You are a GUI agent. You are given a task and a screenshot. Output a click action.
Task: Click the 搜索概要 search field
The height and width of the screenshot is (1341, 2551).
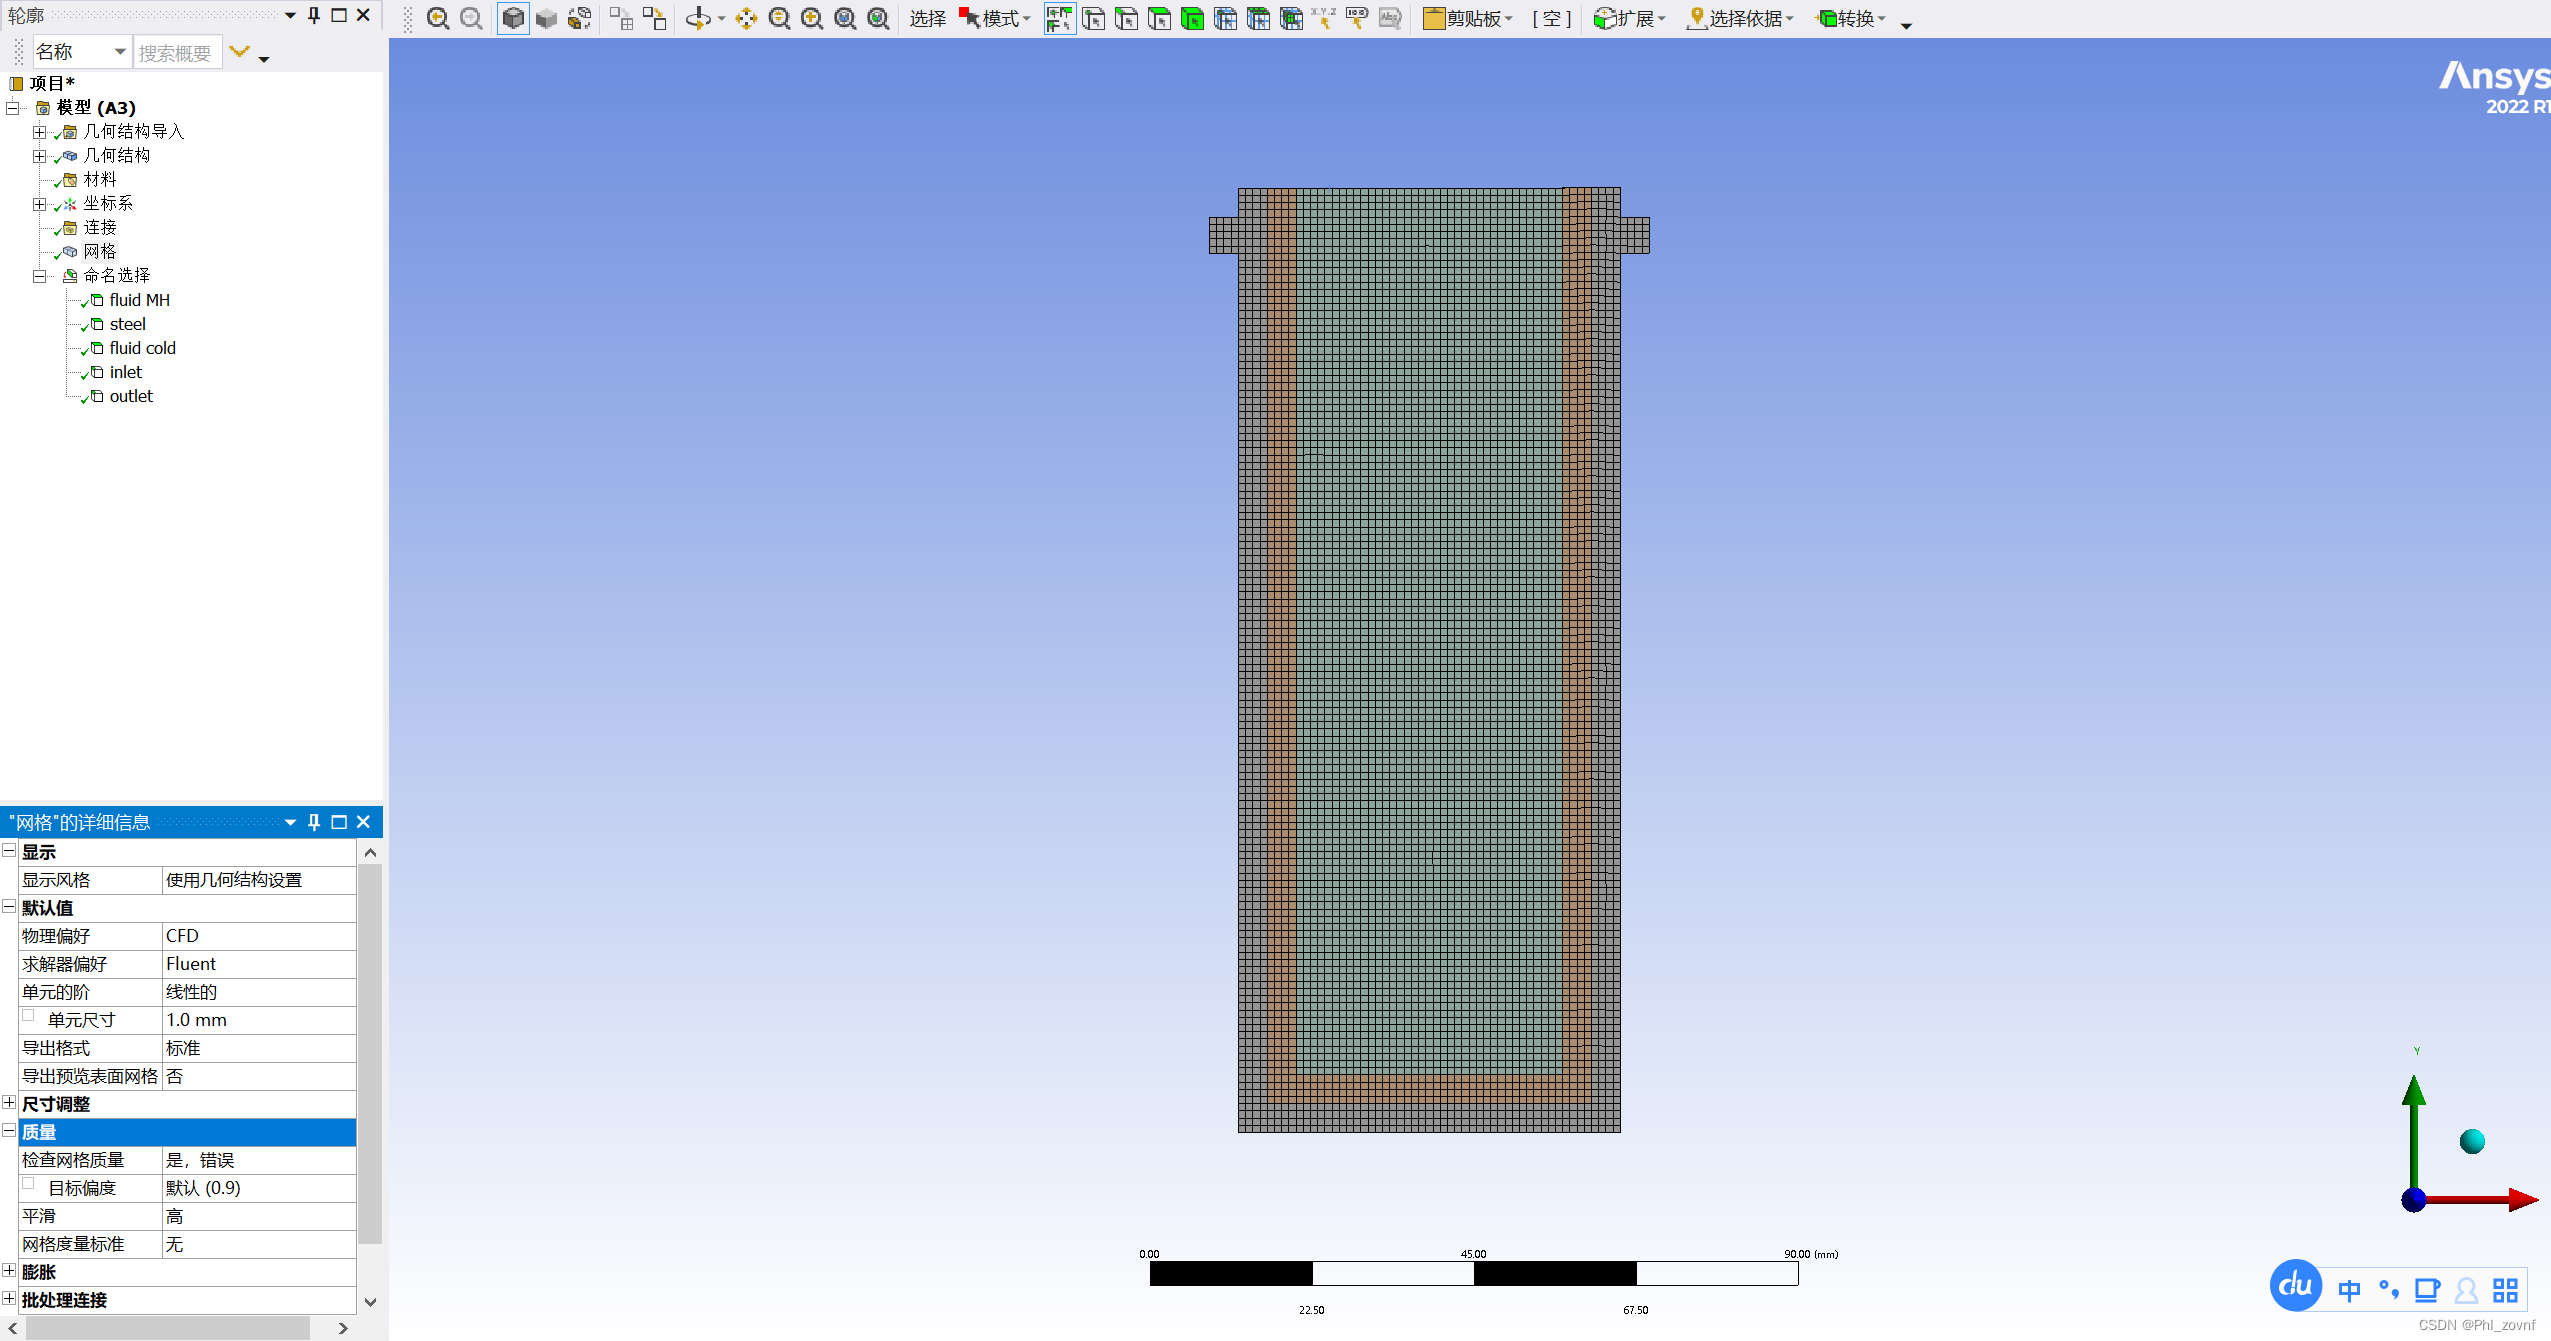point(177,53)
